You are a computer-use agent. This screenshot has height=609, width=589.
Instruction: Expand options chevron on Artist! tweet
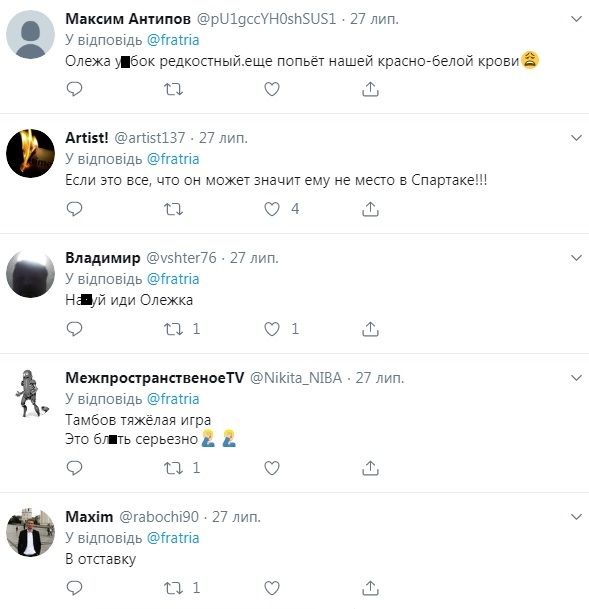[x=576, y=138]
